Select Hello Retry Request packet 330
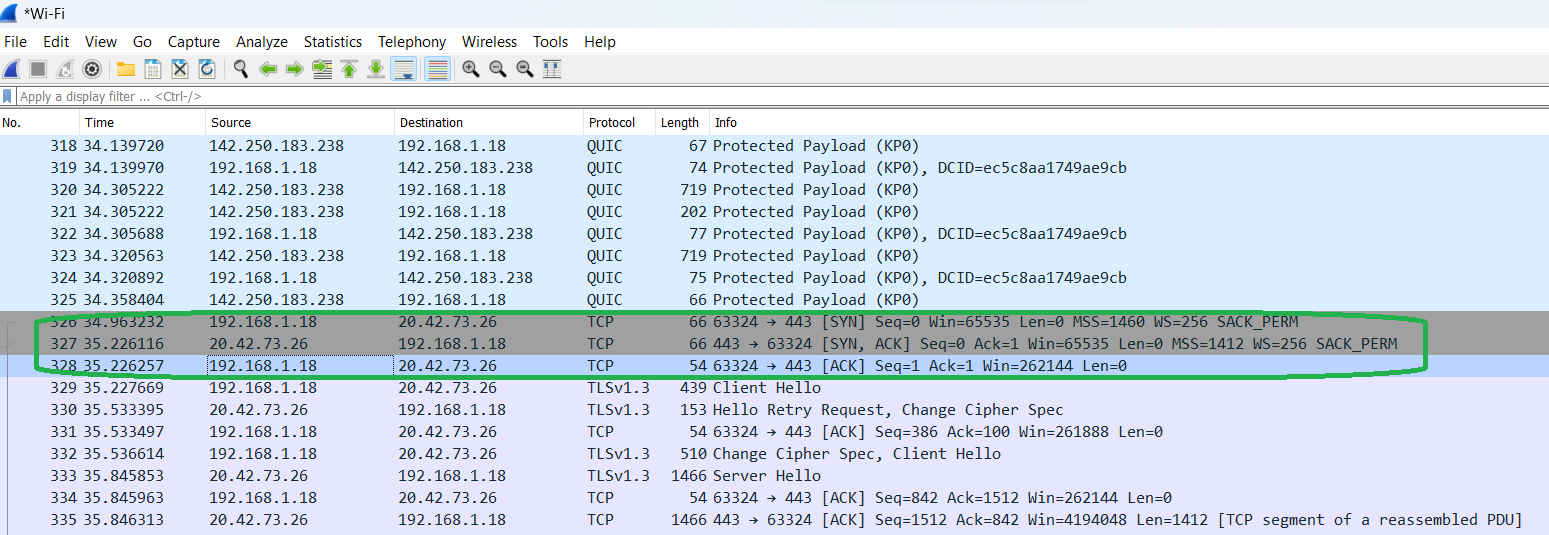 tap(774, 410)
